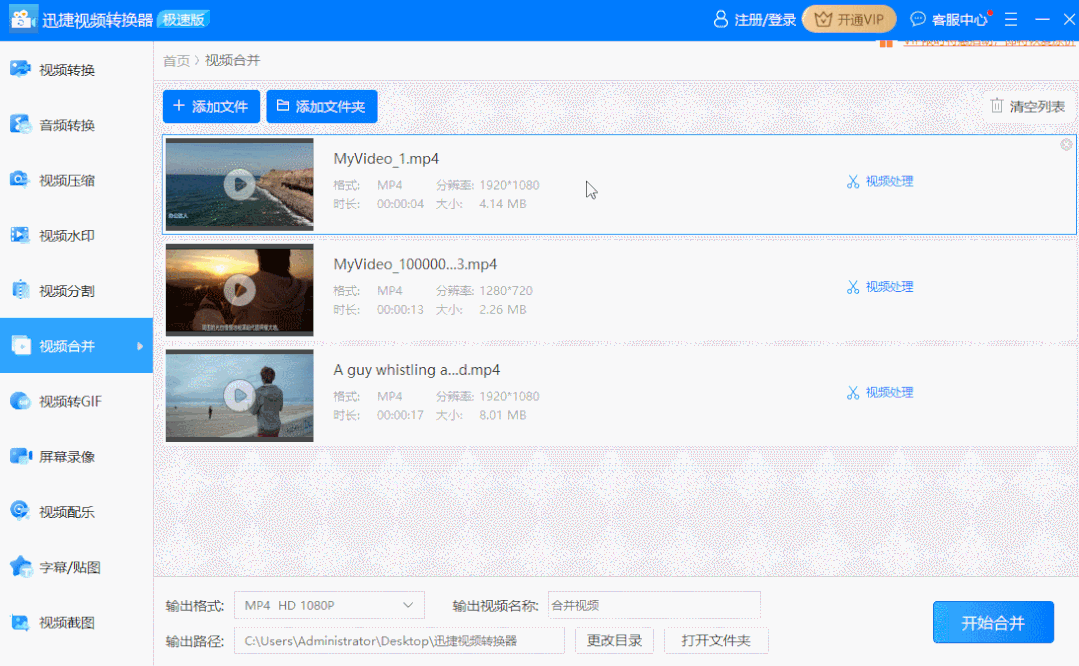Select the 视频合并 sidebar item
The height and width of the screenshot is (666, 1079).
[x=76, y=345]
